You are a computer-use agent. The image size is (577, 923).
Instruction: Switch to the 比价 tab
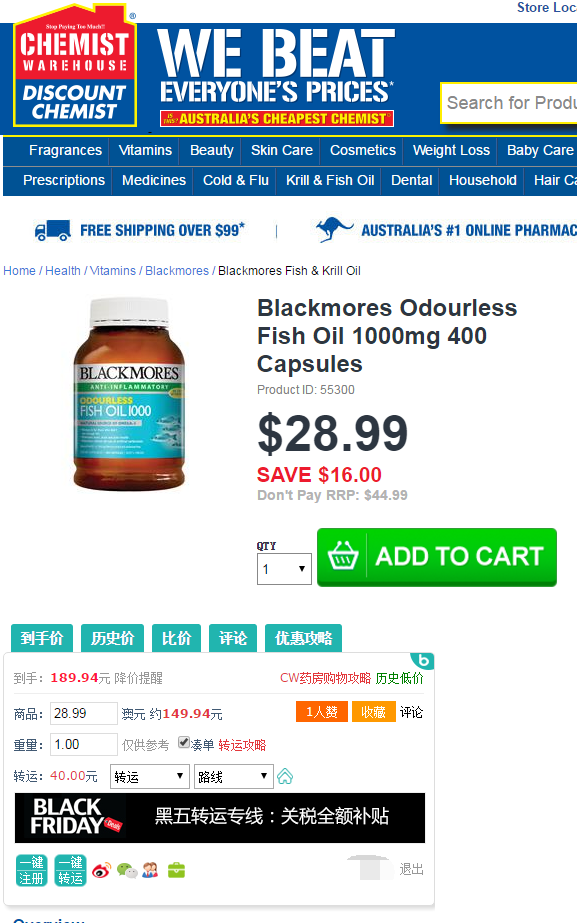point(177,638)
